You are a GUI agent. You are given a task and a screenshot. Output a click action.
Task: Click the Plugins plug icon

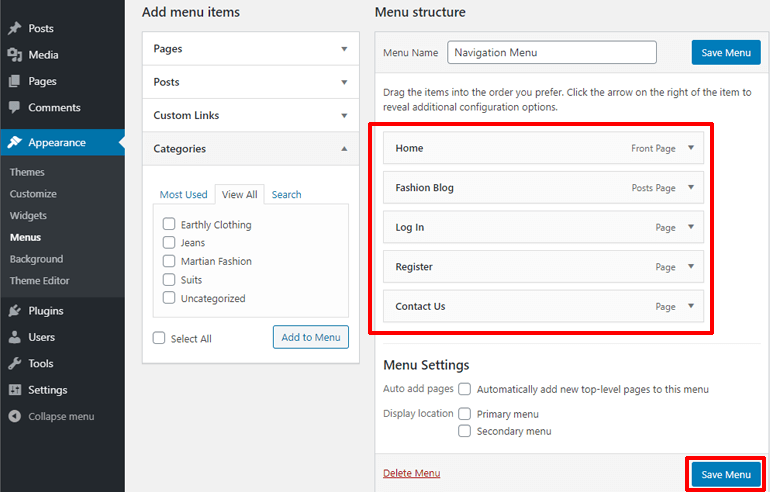point(14,311)
